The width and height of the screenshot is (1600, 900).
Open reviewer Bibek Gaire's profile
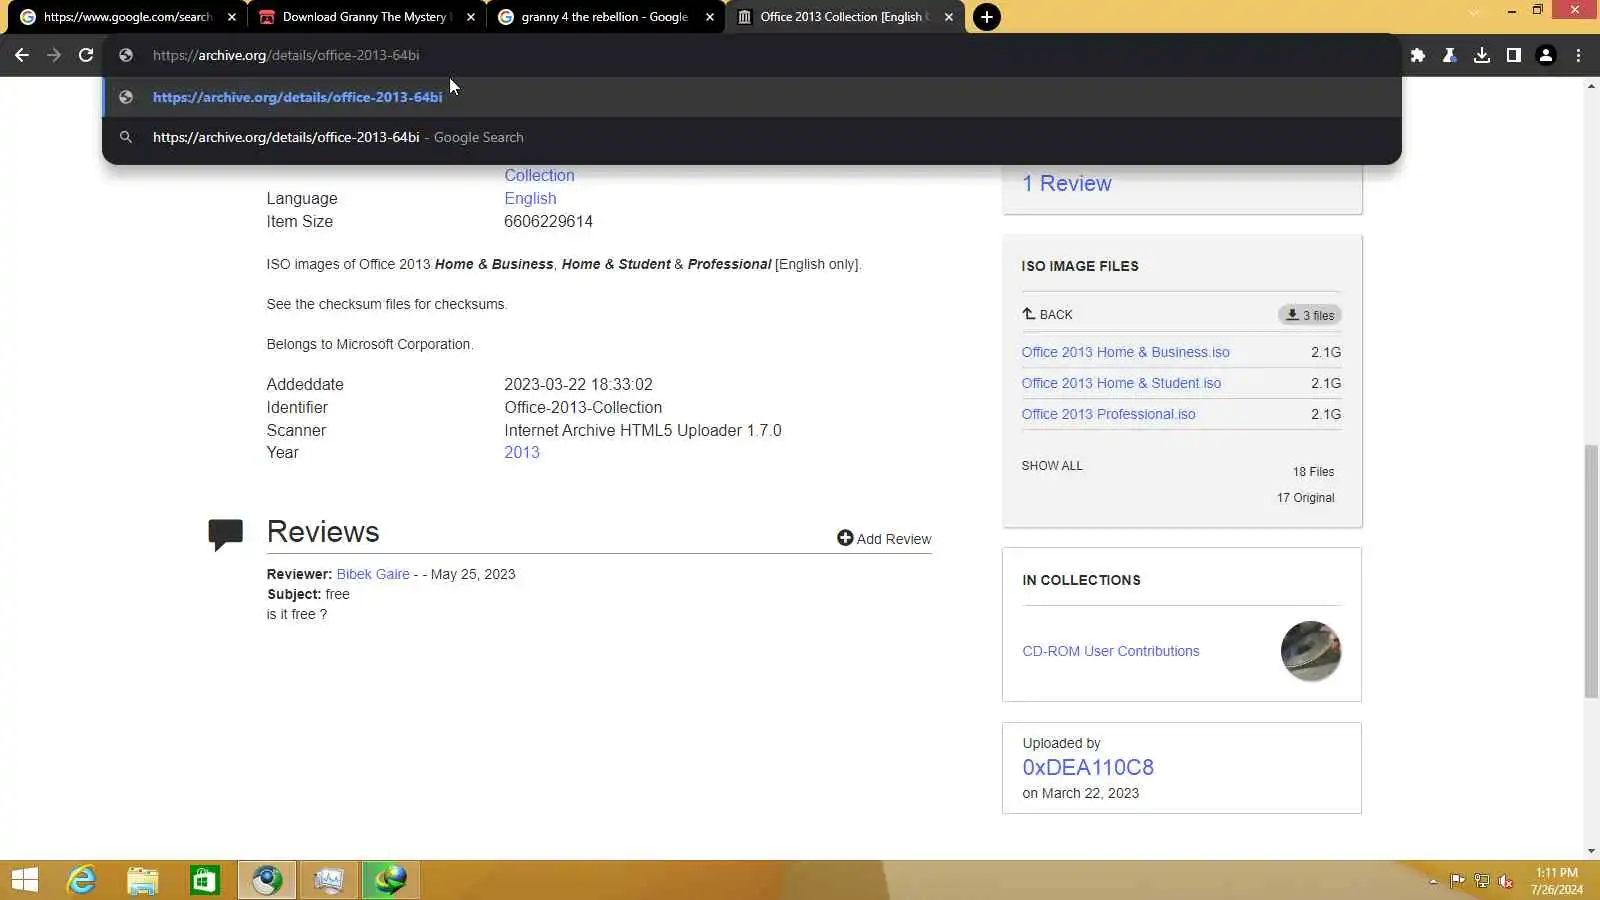pyautogui.click(x=373, y=574)
